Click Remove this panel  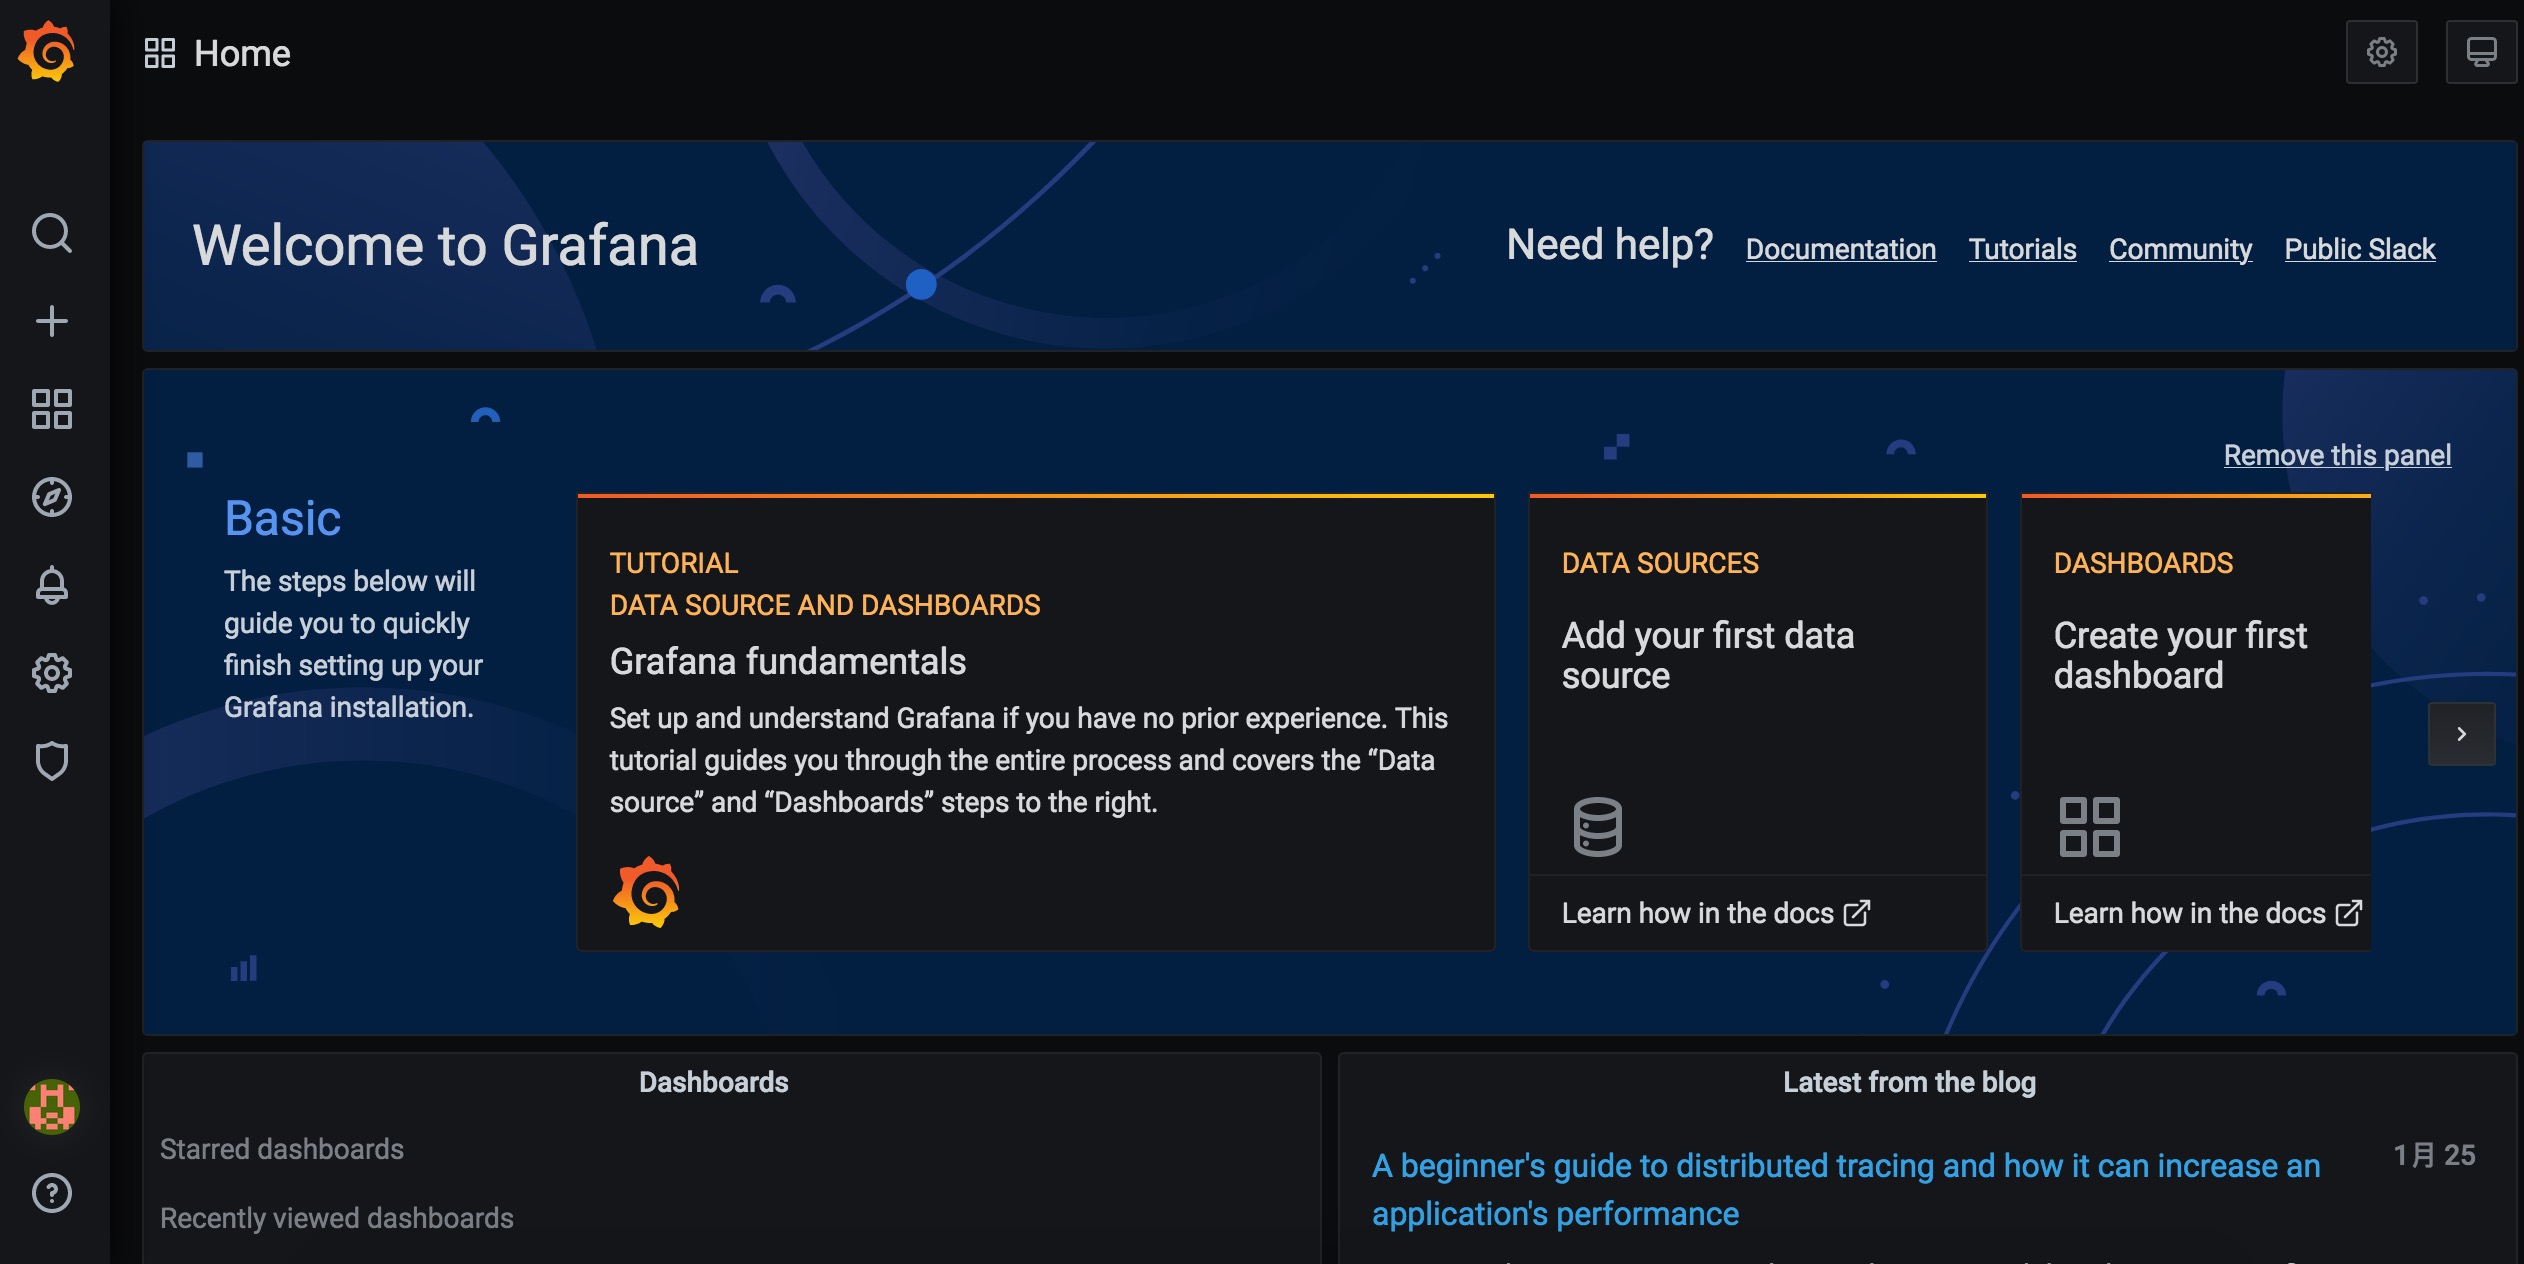pyautogui.click(x=2336, y=455)
